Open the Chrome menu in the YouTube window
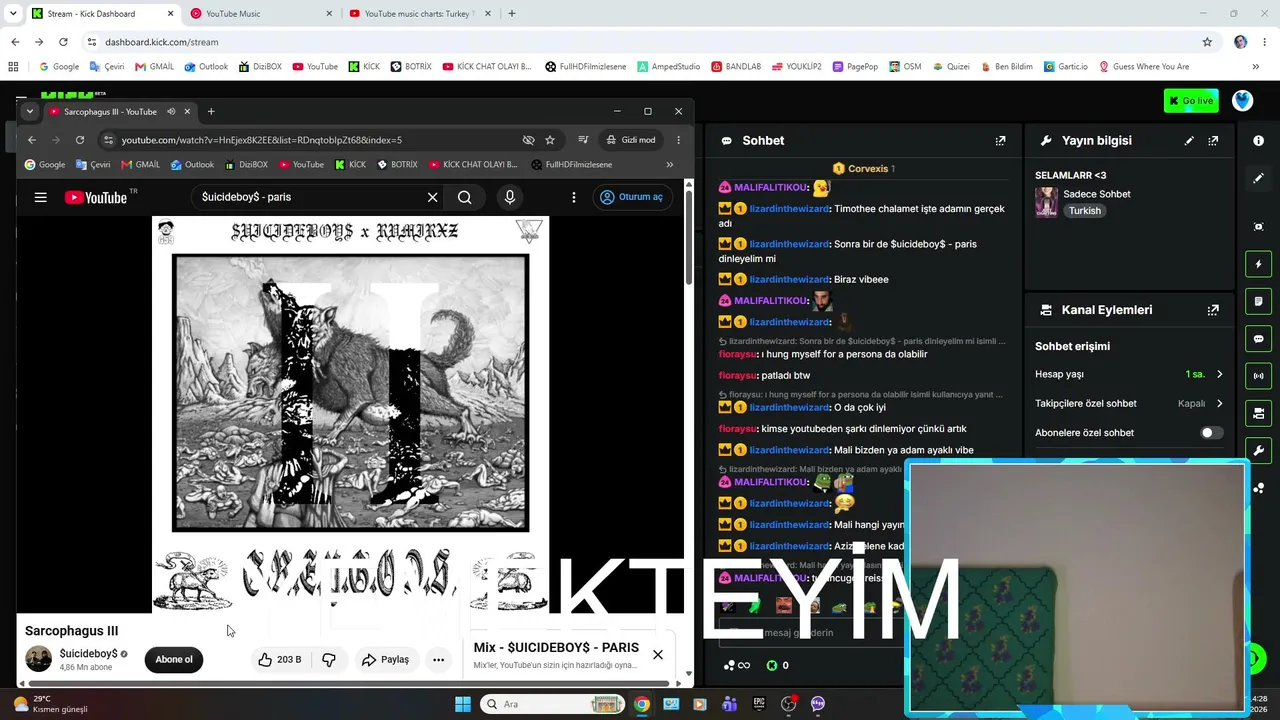Viewport: 1280px width, 720px height. [x=678, y=140]
